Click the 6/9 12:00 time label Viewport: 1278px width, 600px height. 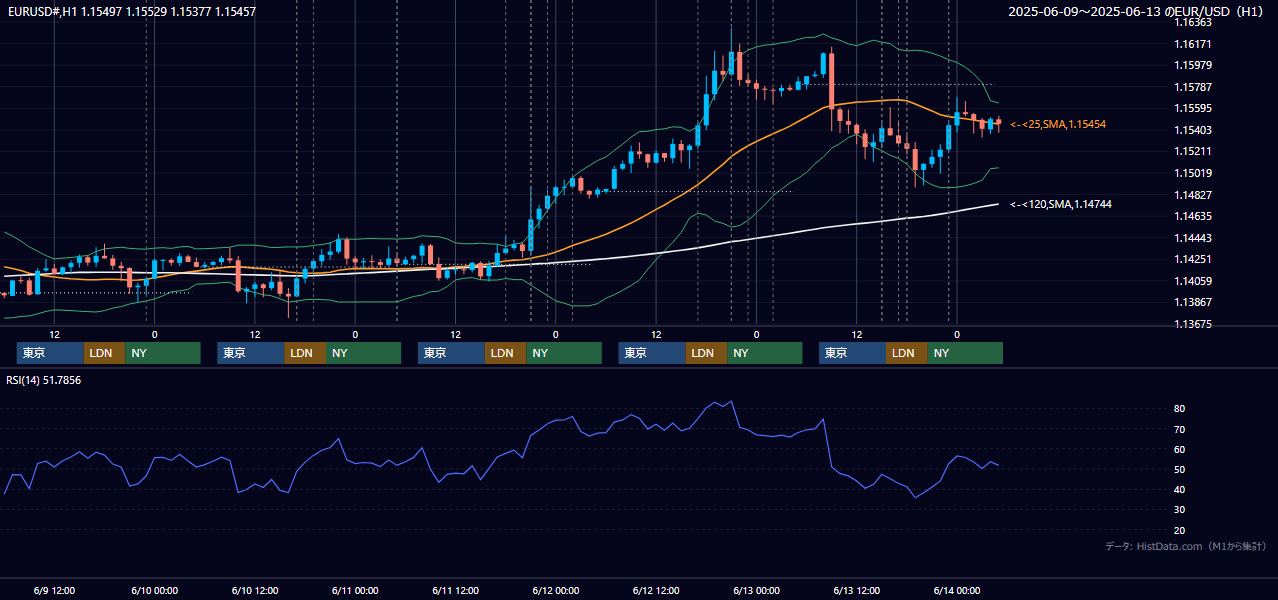pyautogui.click(x=54, y=590)
